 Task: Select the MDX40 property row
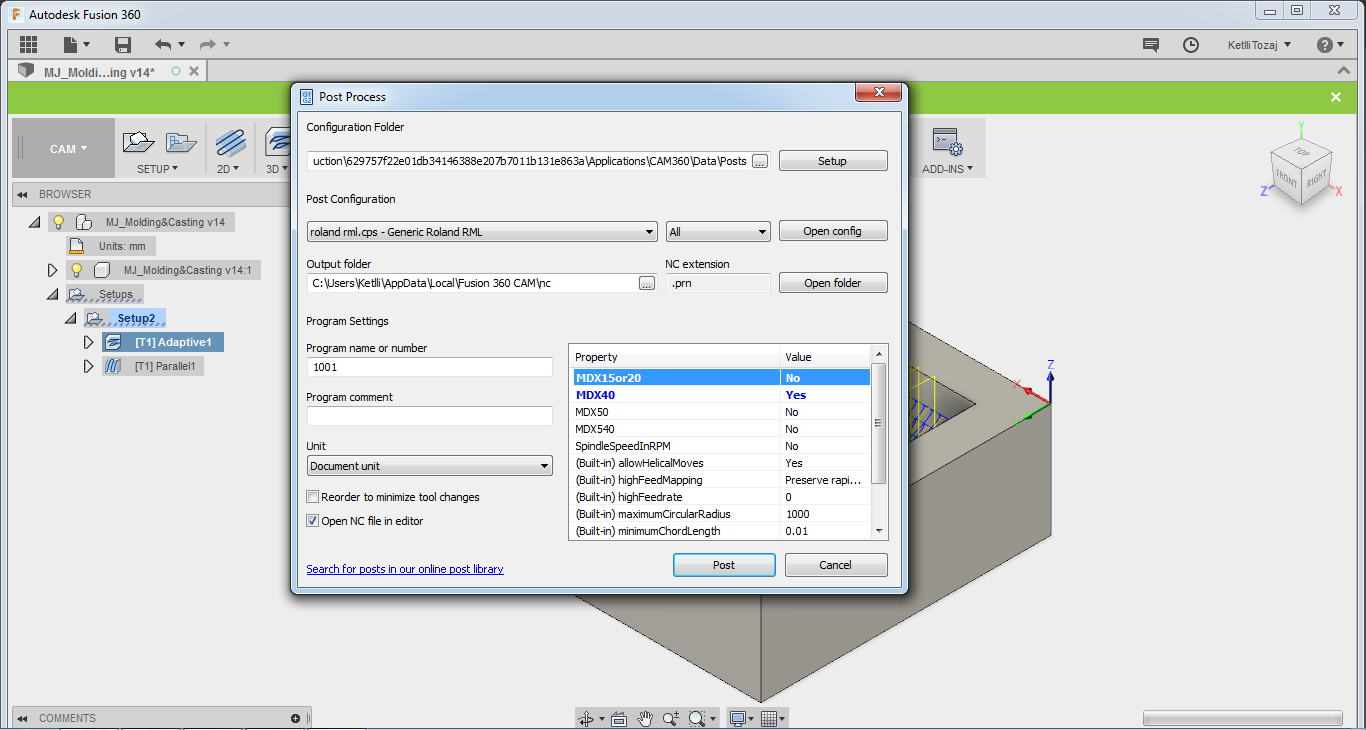point(720,395)
